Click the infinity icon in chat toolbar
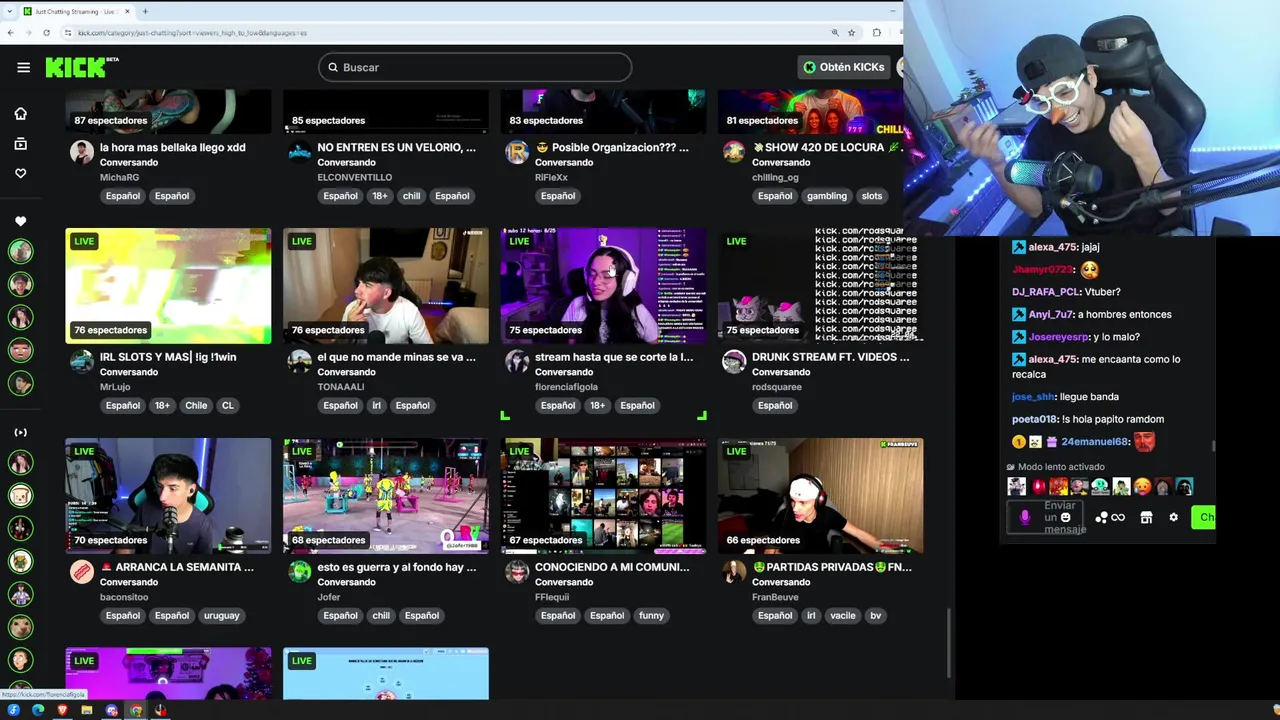Screen dimensions: 1280x720 click(1118, 517)
